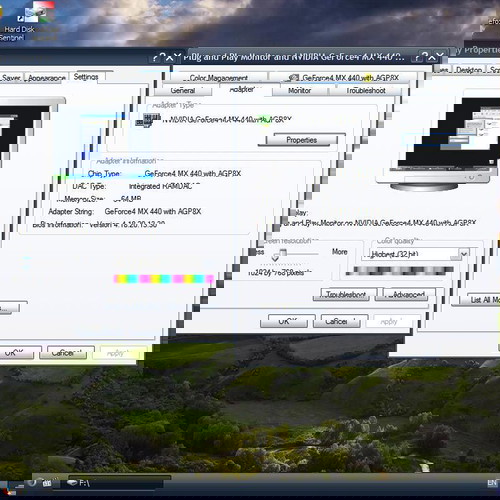Screen dimensions: 500x500
Task: Switch to Appearance tab in Display Properties
Action: point(47,78)
